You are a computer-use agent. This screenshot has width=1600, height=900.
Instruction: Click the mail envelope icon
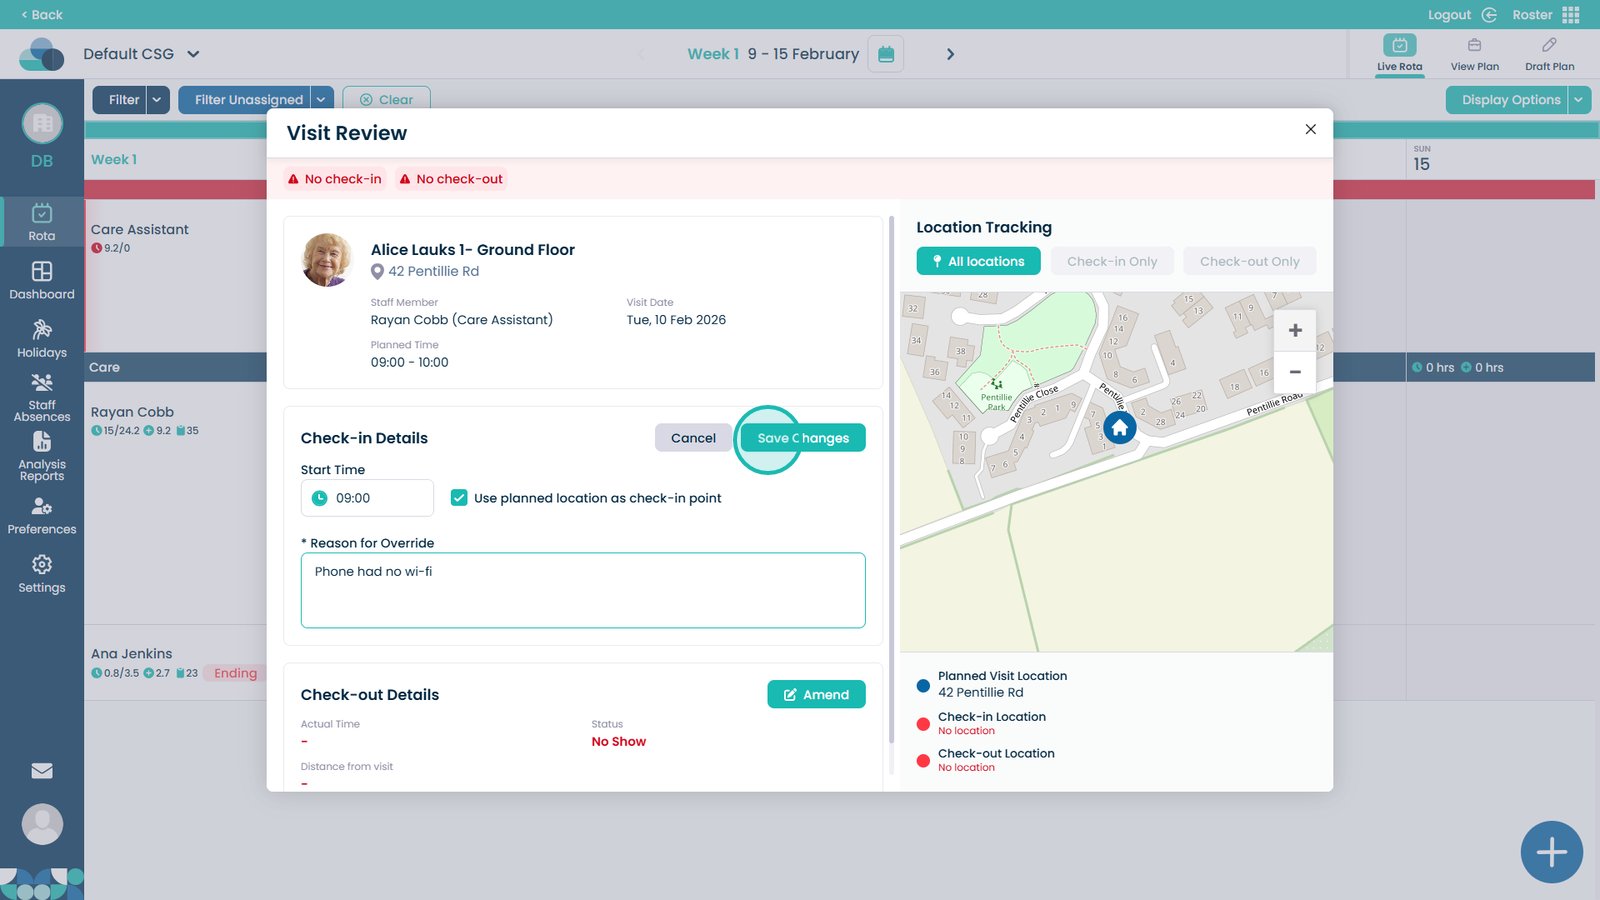pos(42,771)
